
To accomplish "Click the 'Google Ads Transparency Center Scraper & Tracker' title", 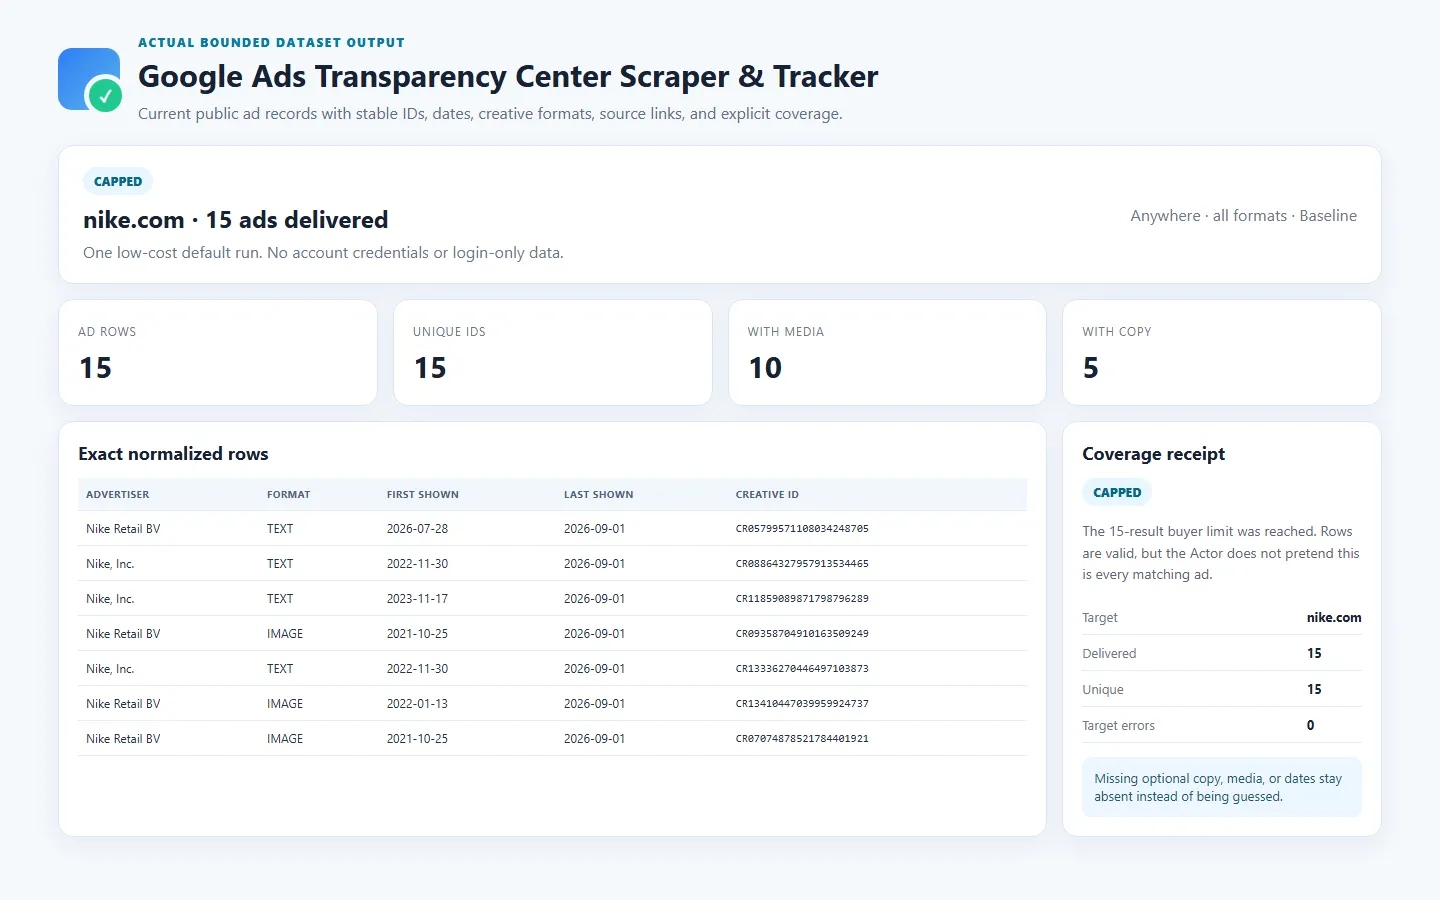I will pyautogui.click(x=508, y=76).
